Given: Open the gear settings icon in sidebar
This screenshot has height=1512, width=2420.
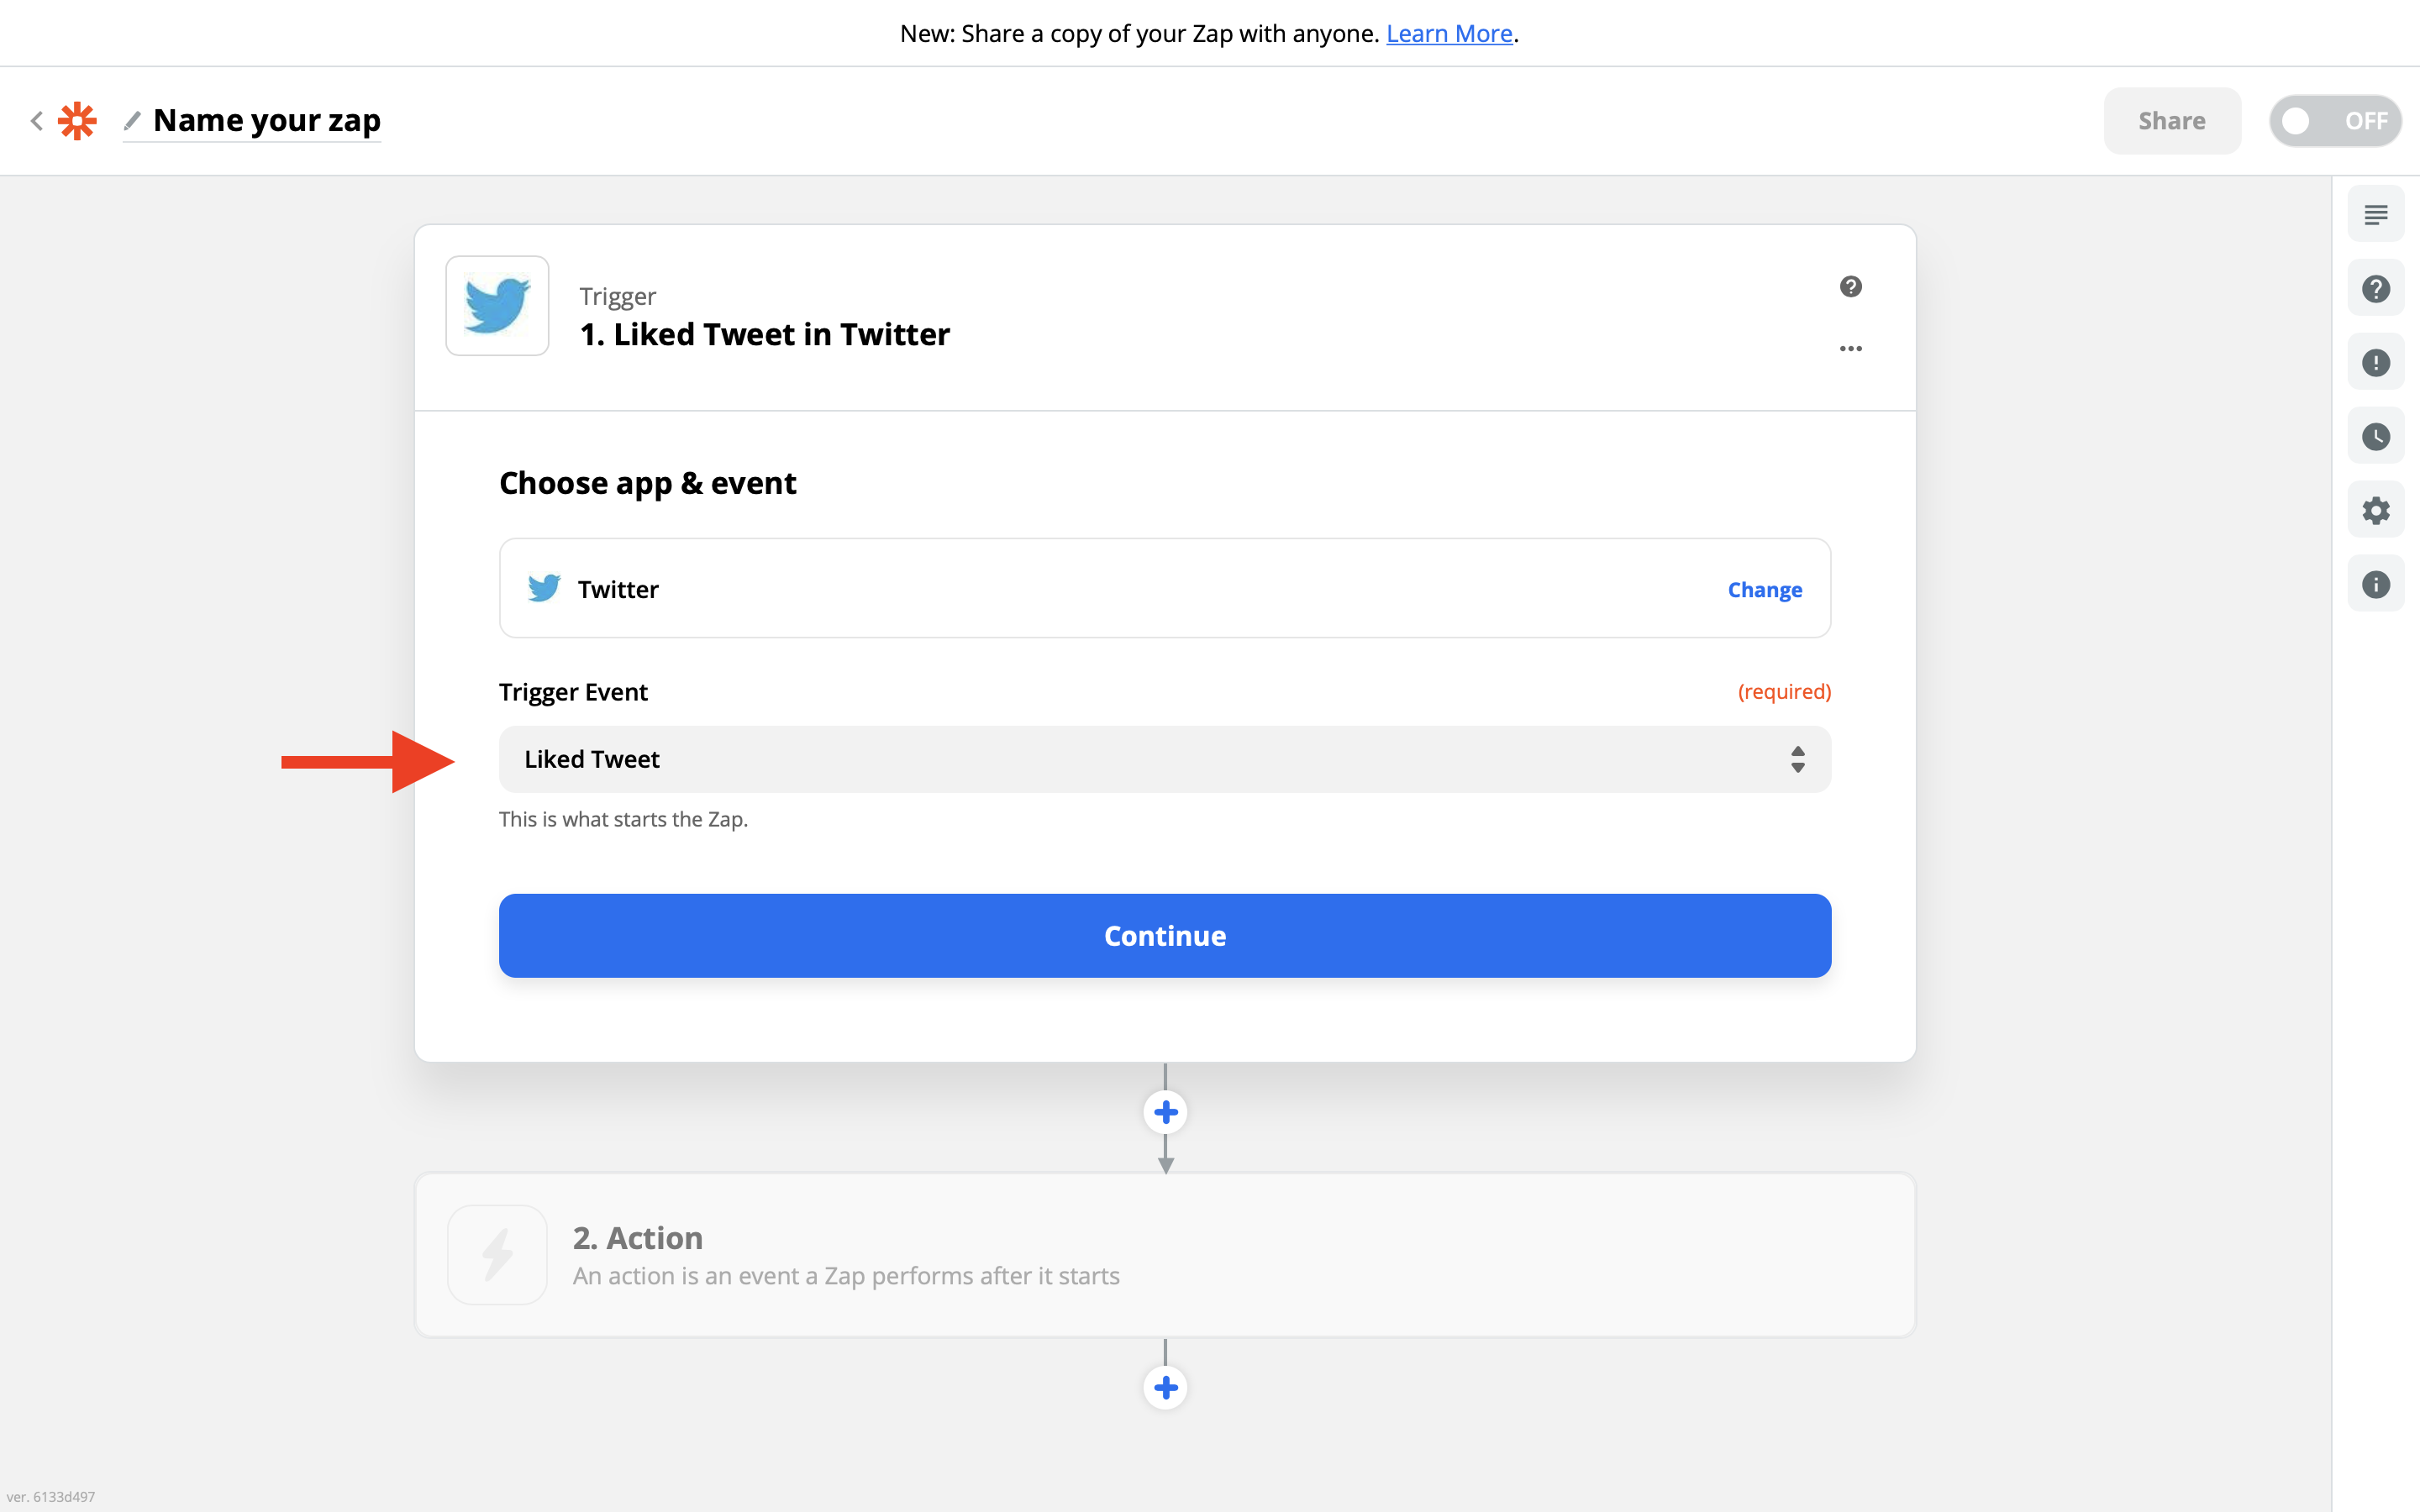Looking at the screenshot, I should (x=2375, y=510).
